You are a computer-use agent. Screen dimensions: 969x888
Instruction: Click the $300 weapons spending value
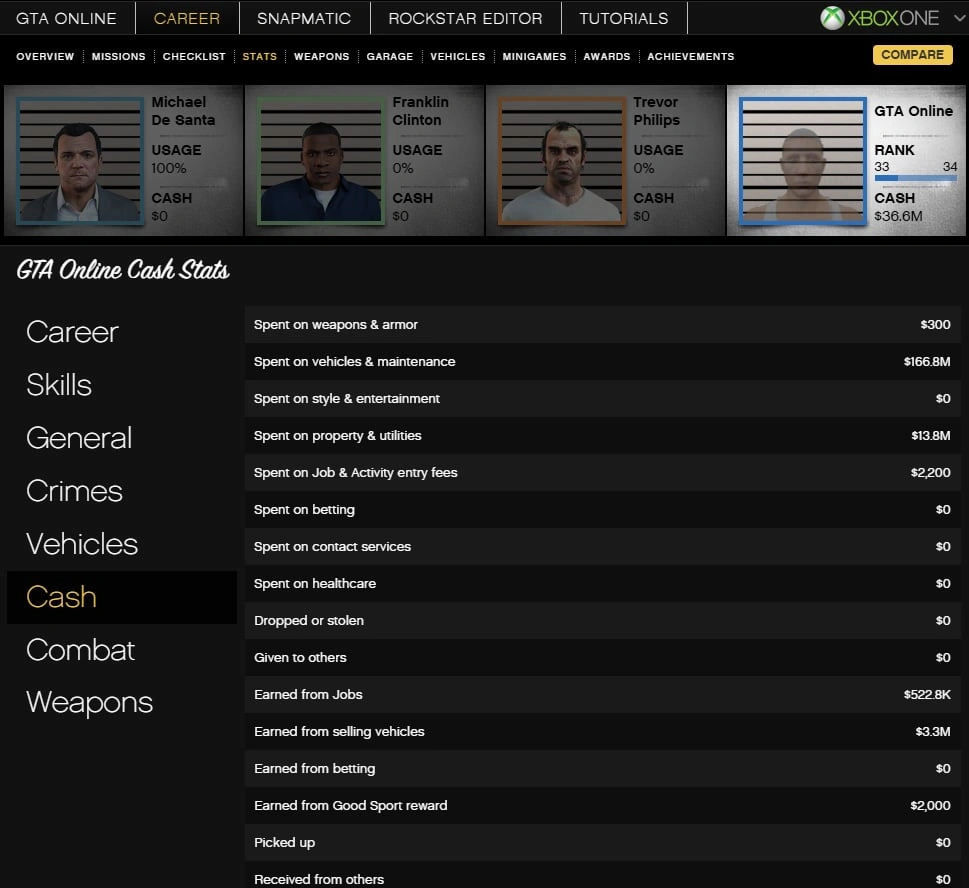pos(936,324)
